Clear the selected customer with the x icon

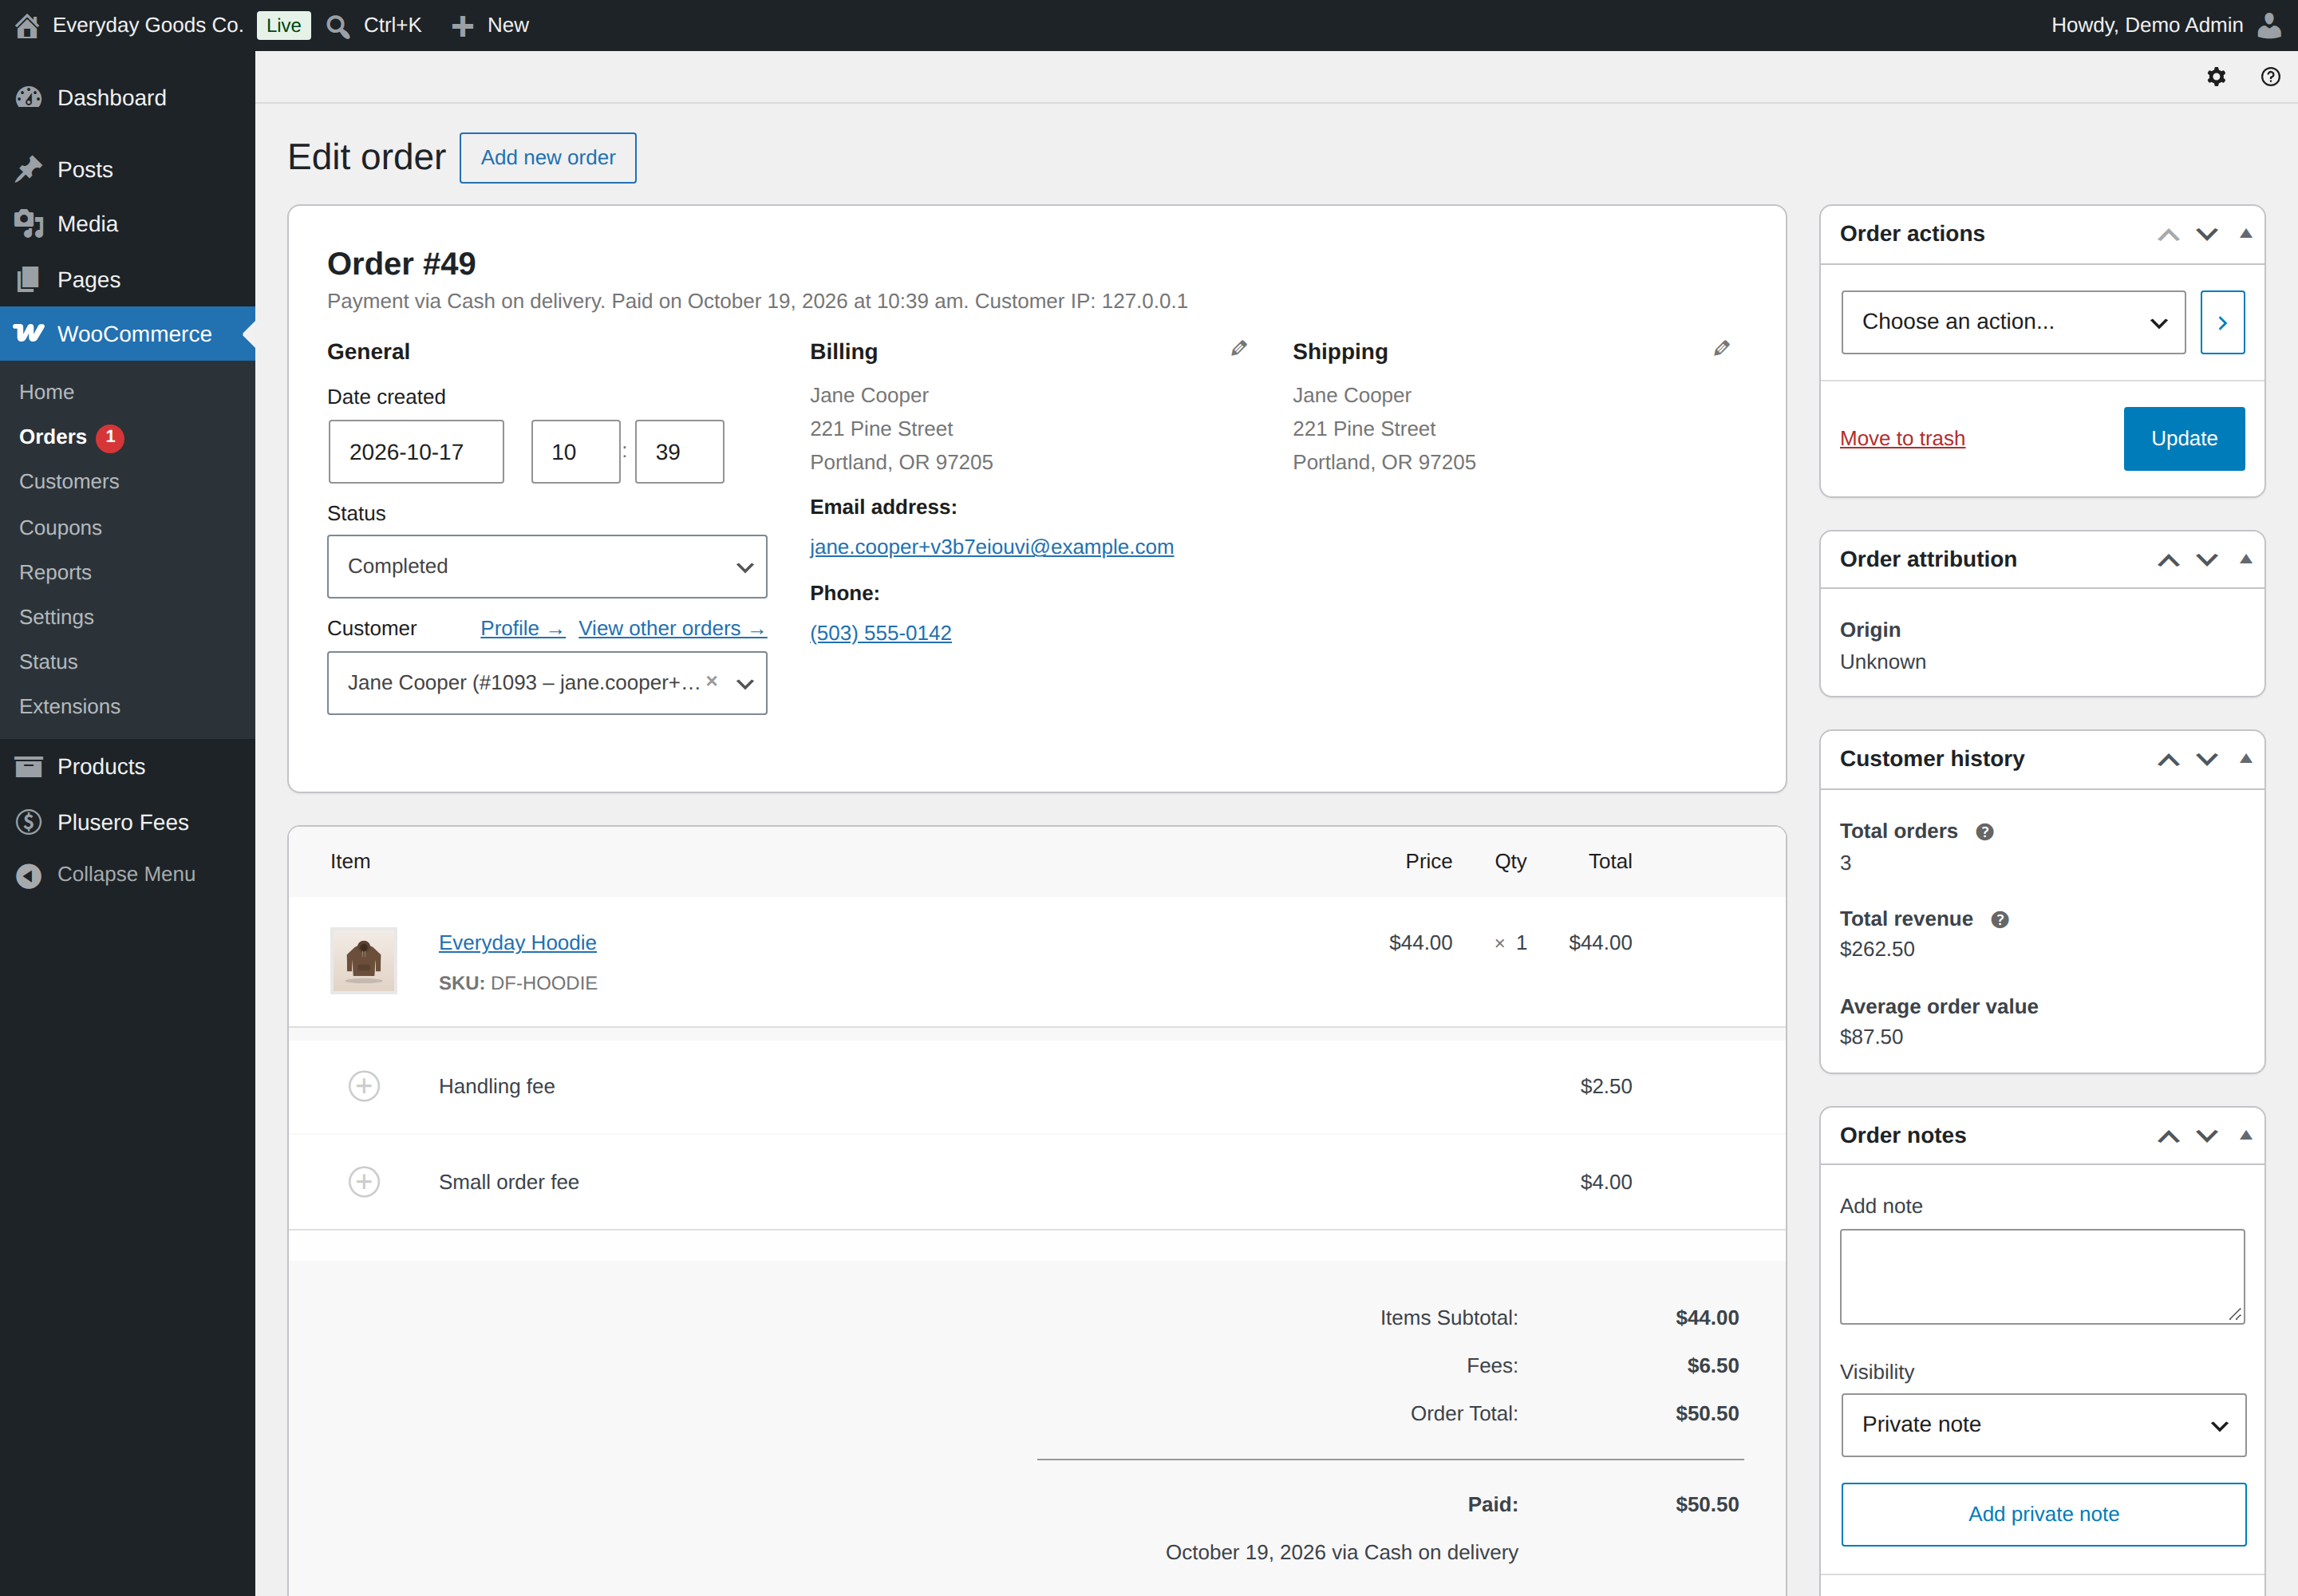(x=712, y=681)
